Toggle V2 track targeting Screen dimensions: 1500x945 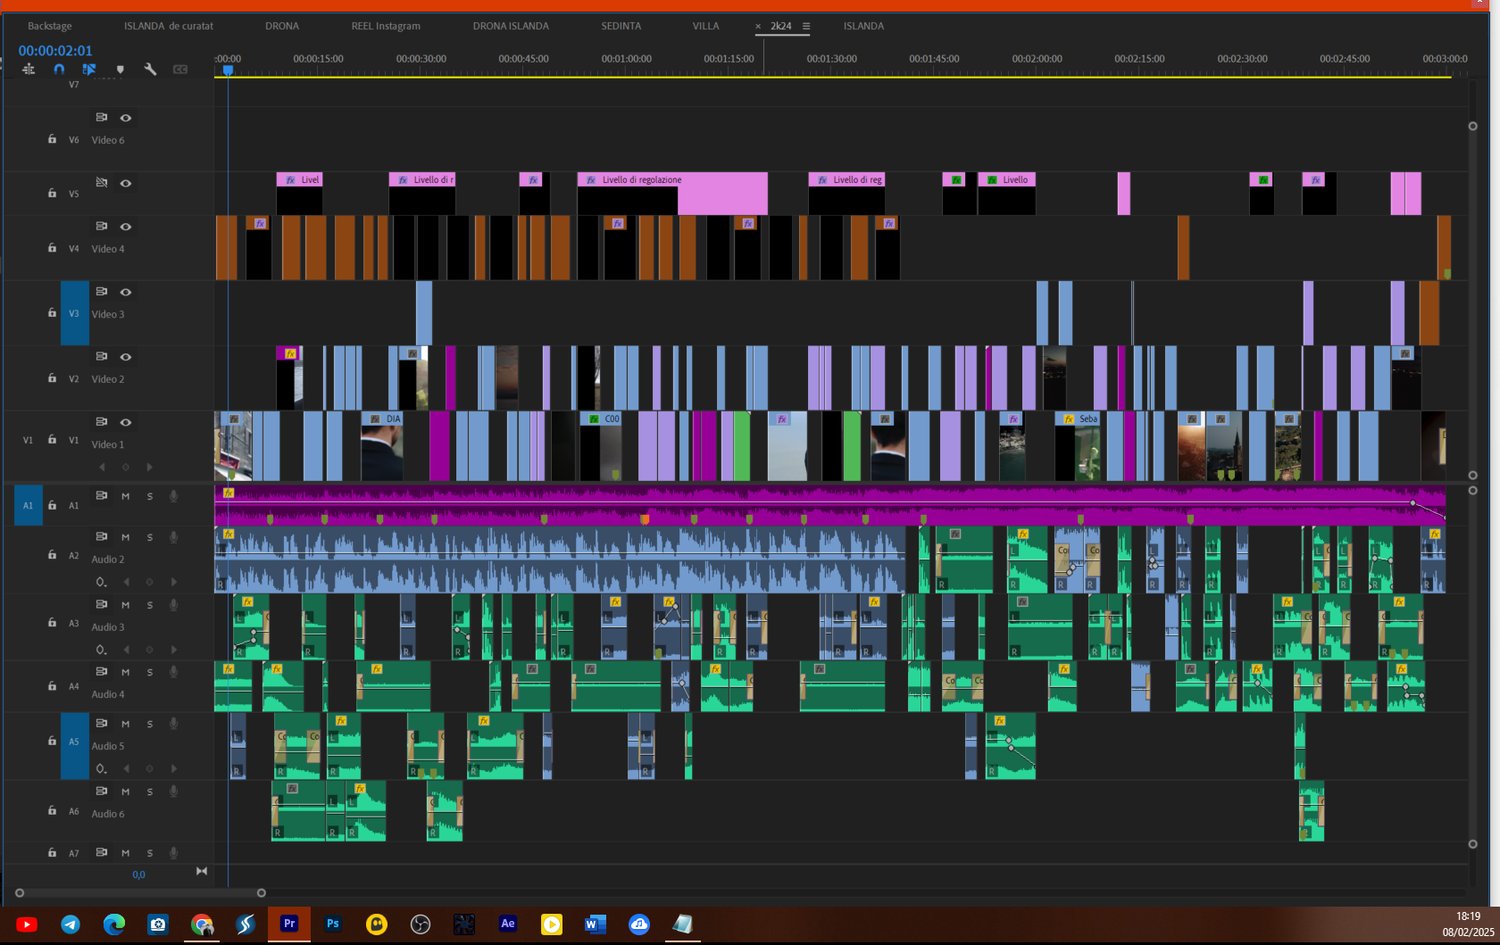pos(74,379)
